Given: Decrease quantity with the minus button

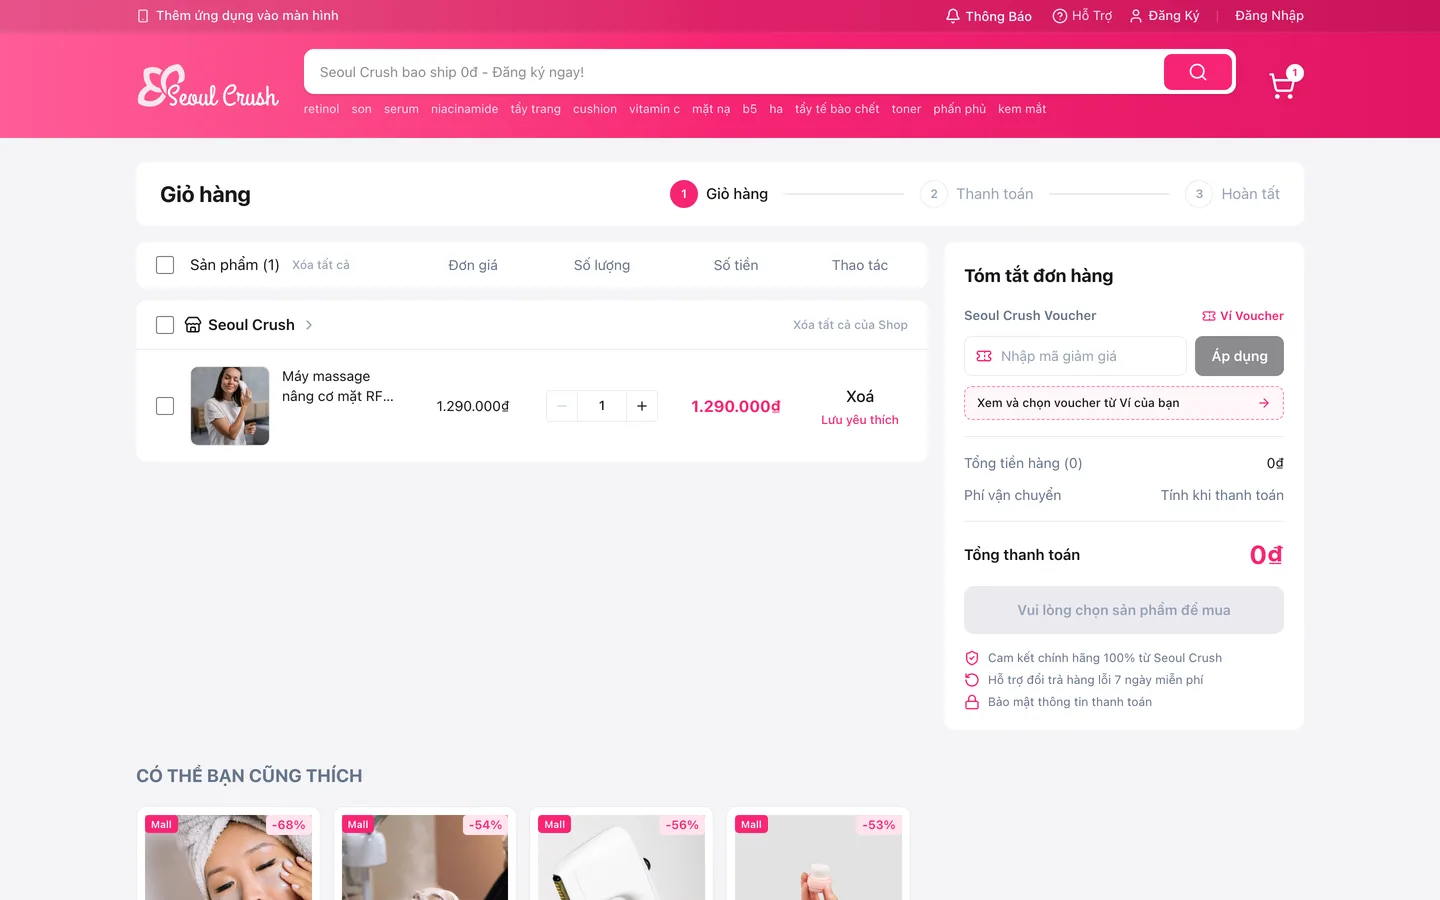Looking at the screenshot, I should click(x=562, y=406).
